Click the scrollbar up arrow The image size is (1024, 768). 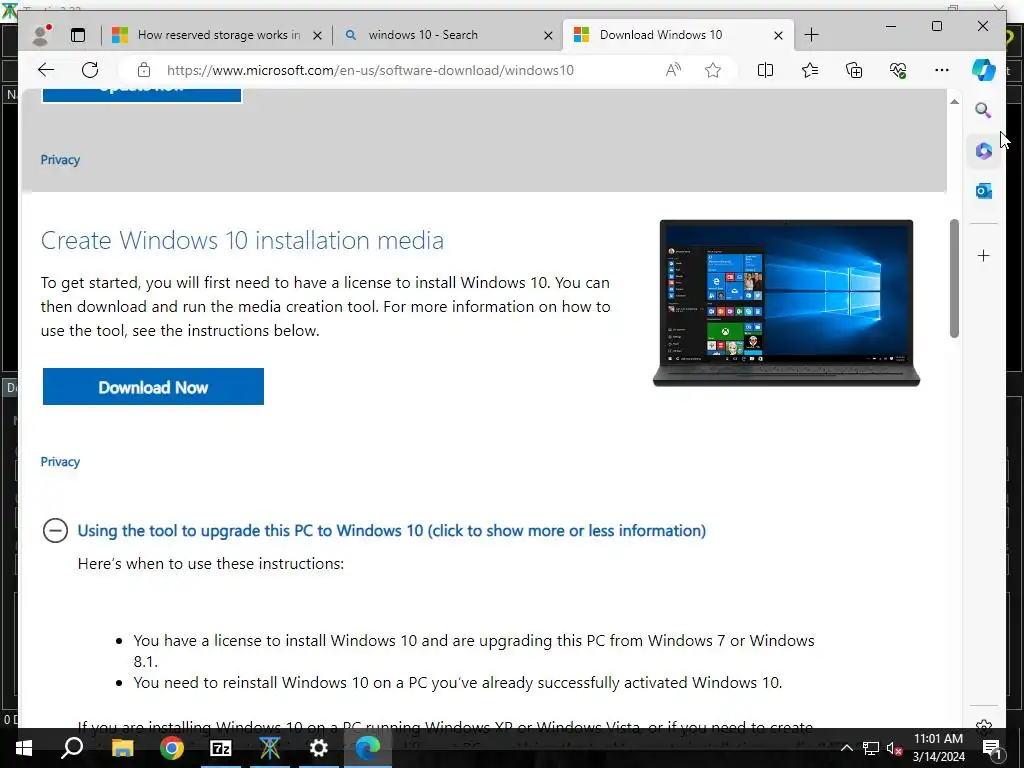click(x=954, y=102)
